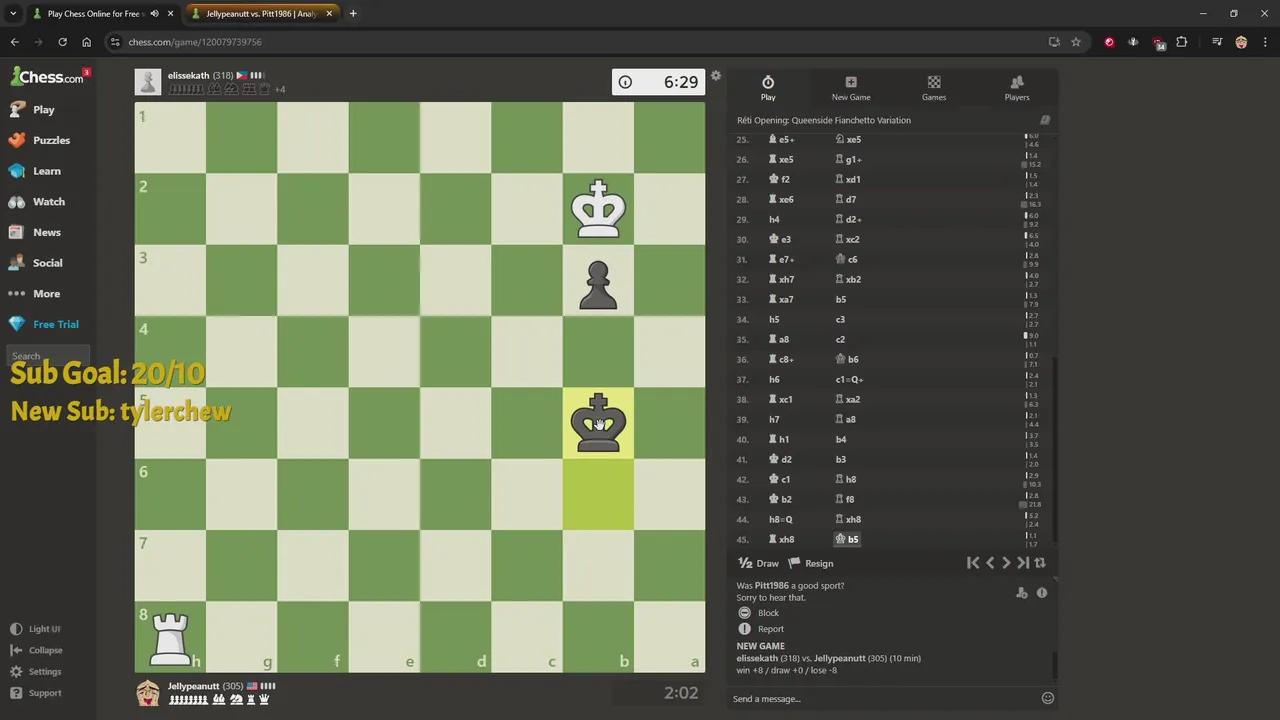Go to the previous move
The height and width of the screenshot is (720, 1280).
(x=990, y=563)
